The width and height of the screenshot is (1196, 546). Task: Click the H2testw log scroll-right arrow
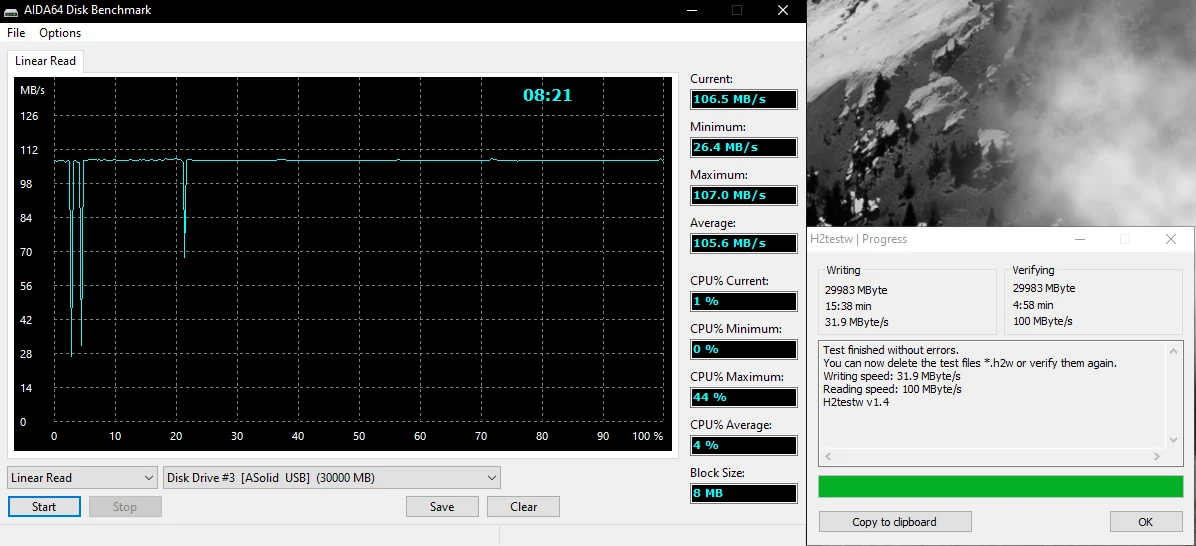pyautogui.click(x=1157, y=456)
